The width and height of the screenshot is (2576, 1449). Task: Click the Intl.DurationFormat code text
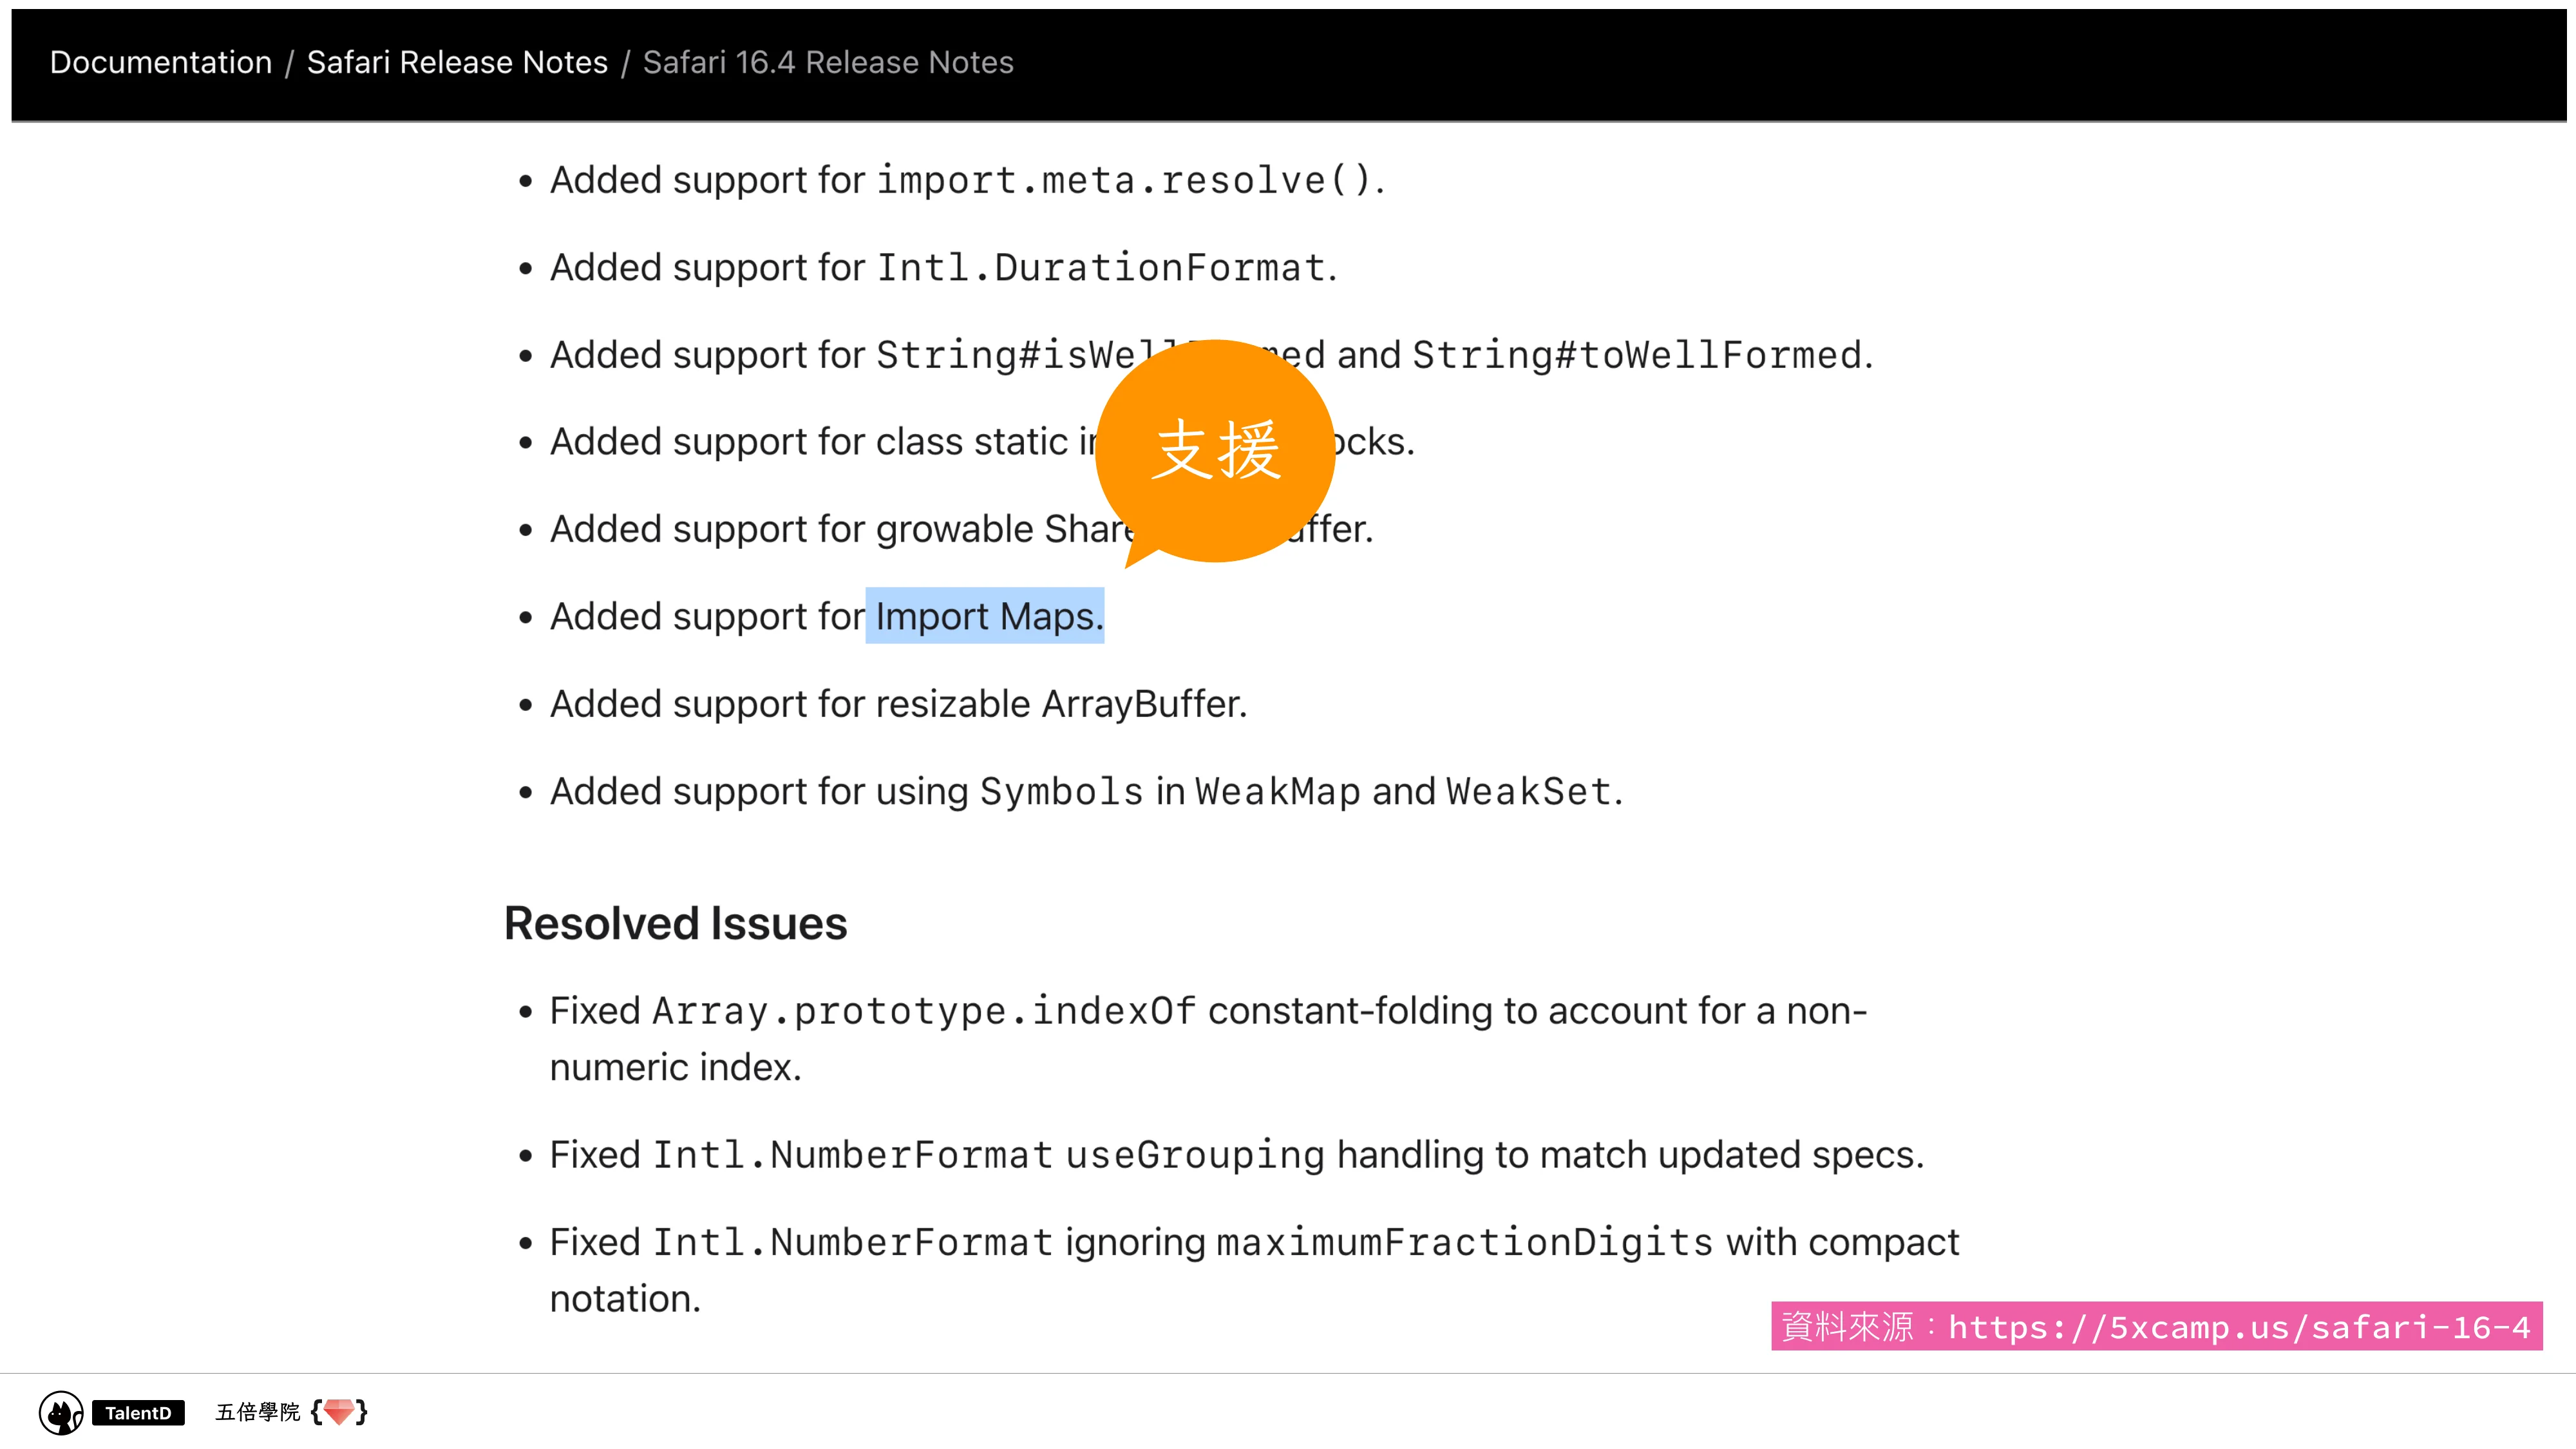pyautogui.click(x=1101, y=268)
